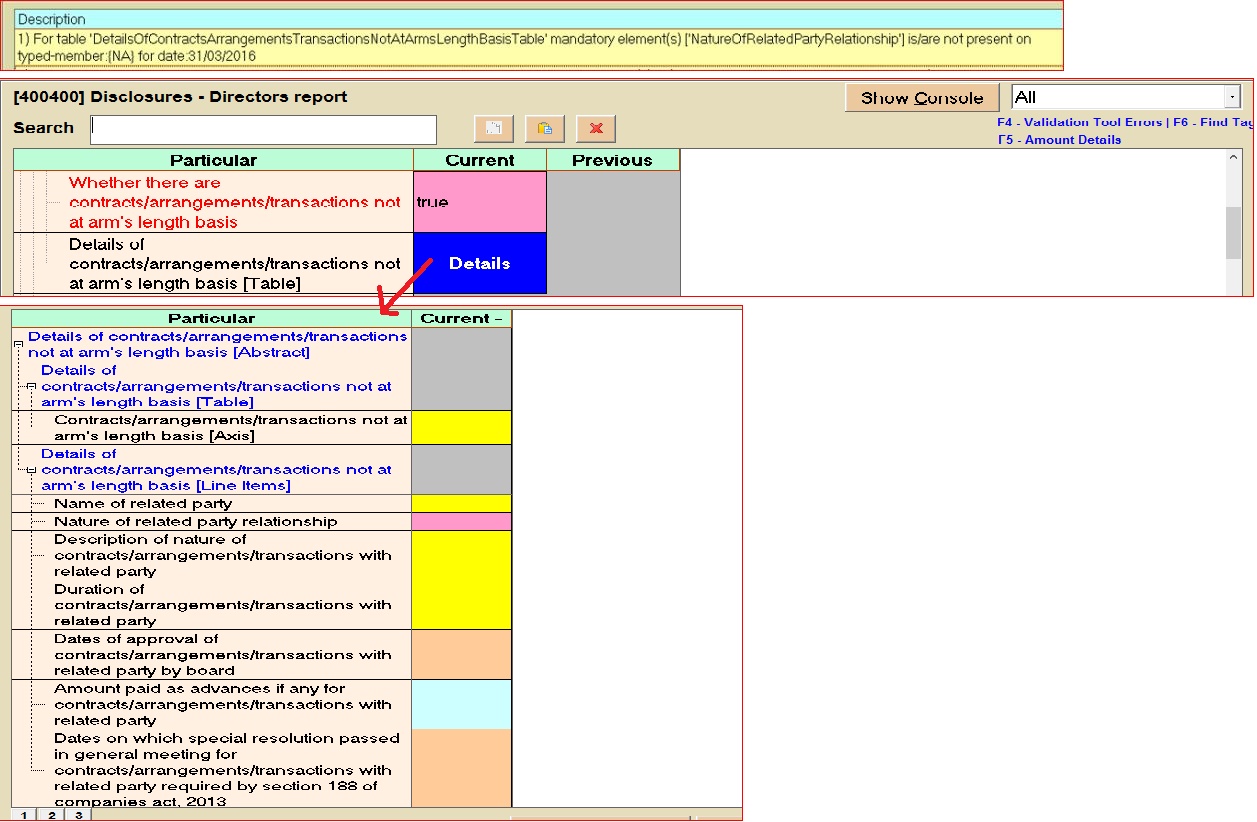Click light blue Amount paid as advances cell
Screen dimensions: 1257x822
(x=461, y=705)
